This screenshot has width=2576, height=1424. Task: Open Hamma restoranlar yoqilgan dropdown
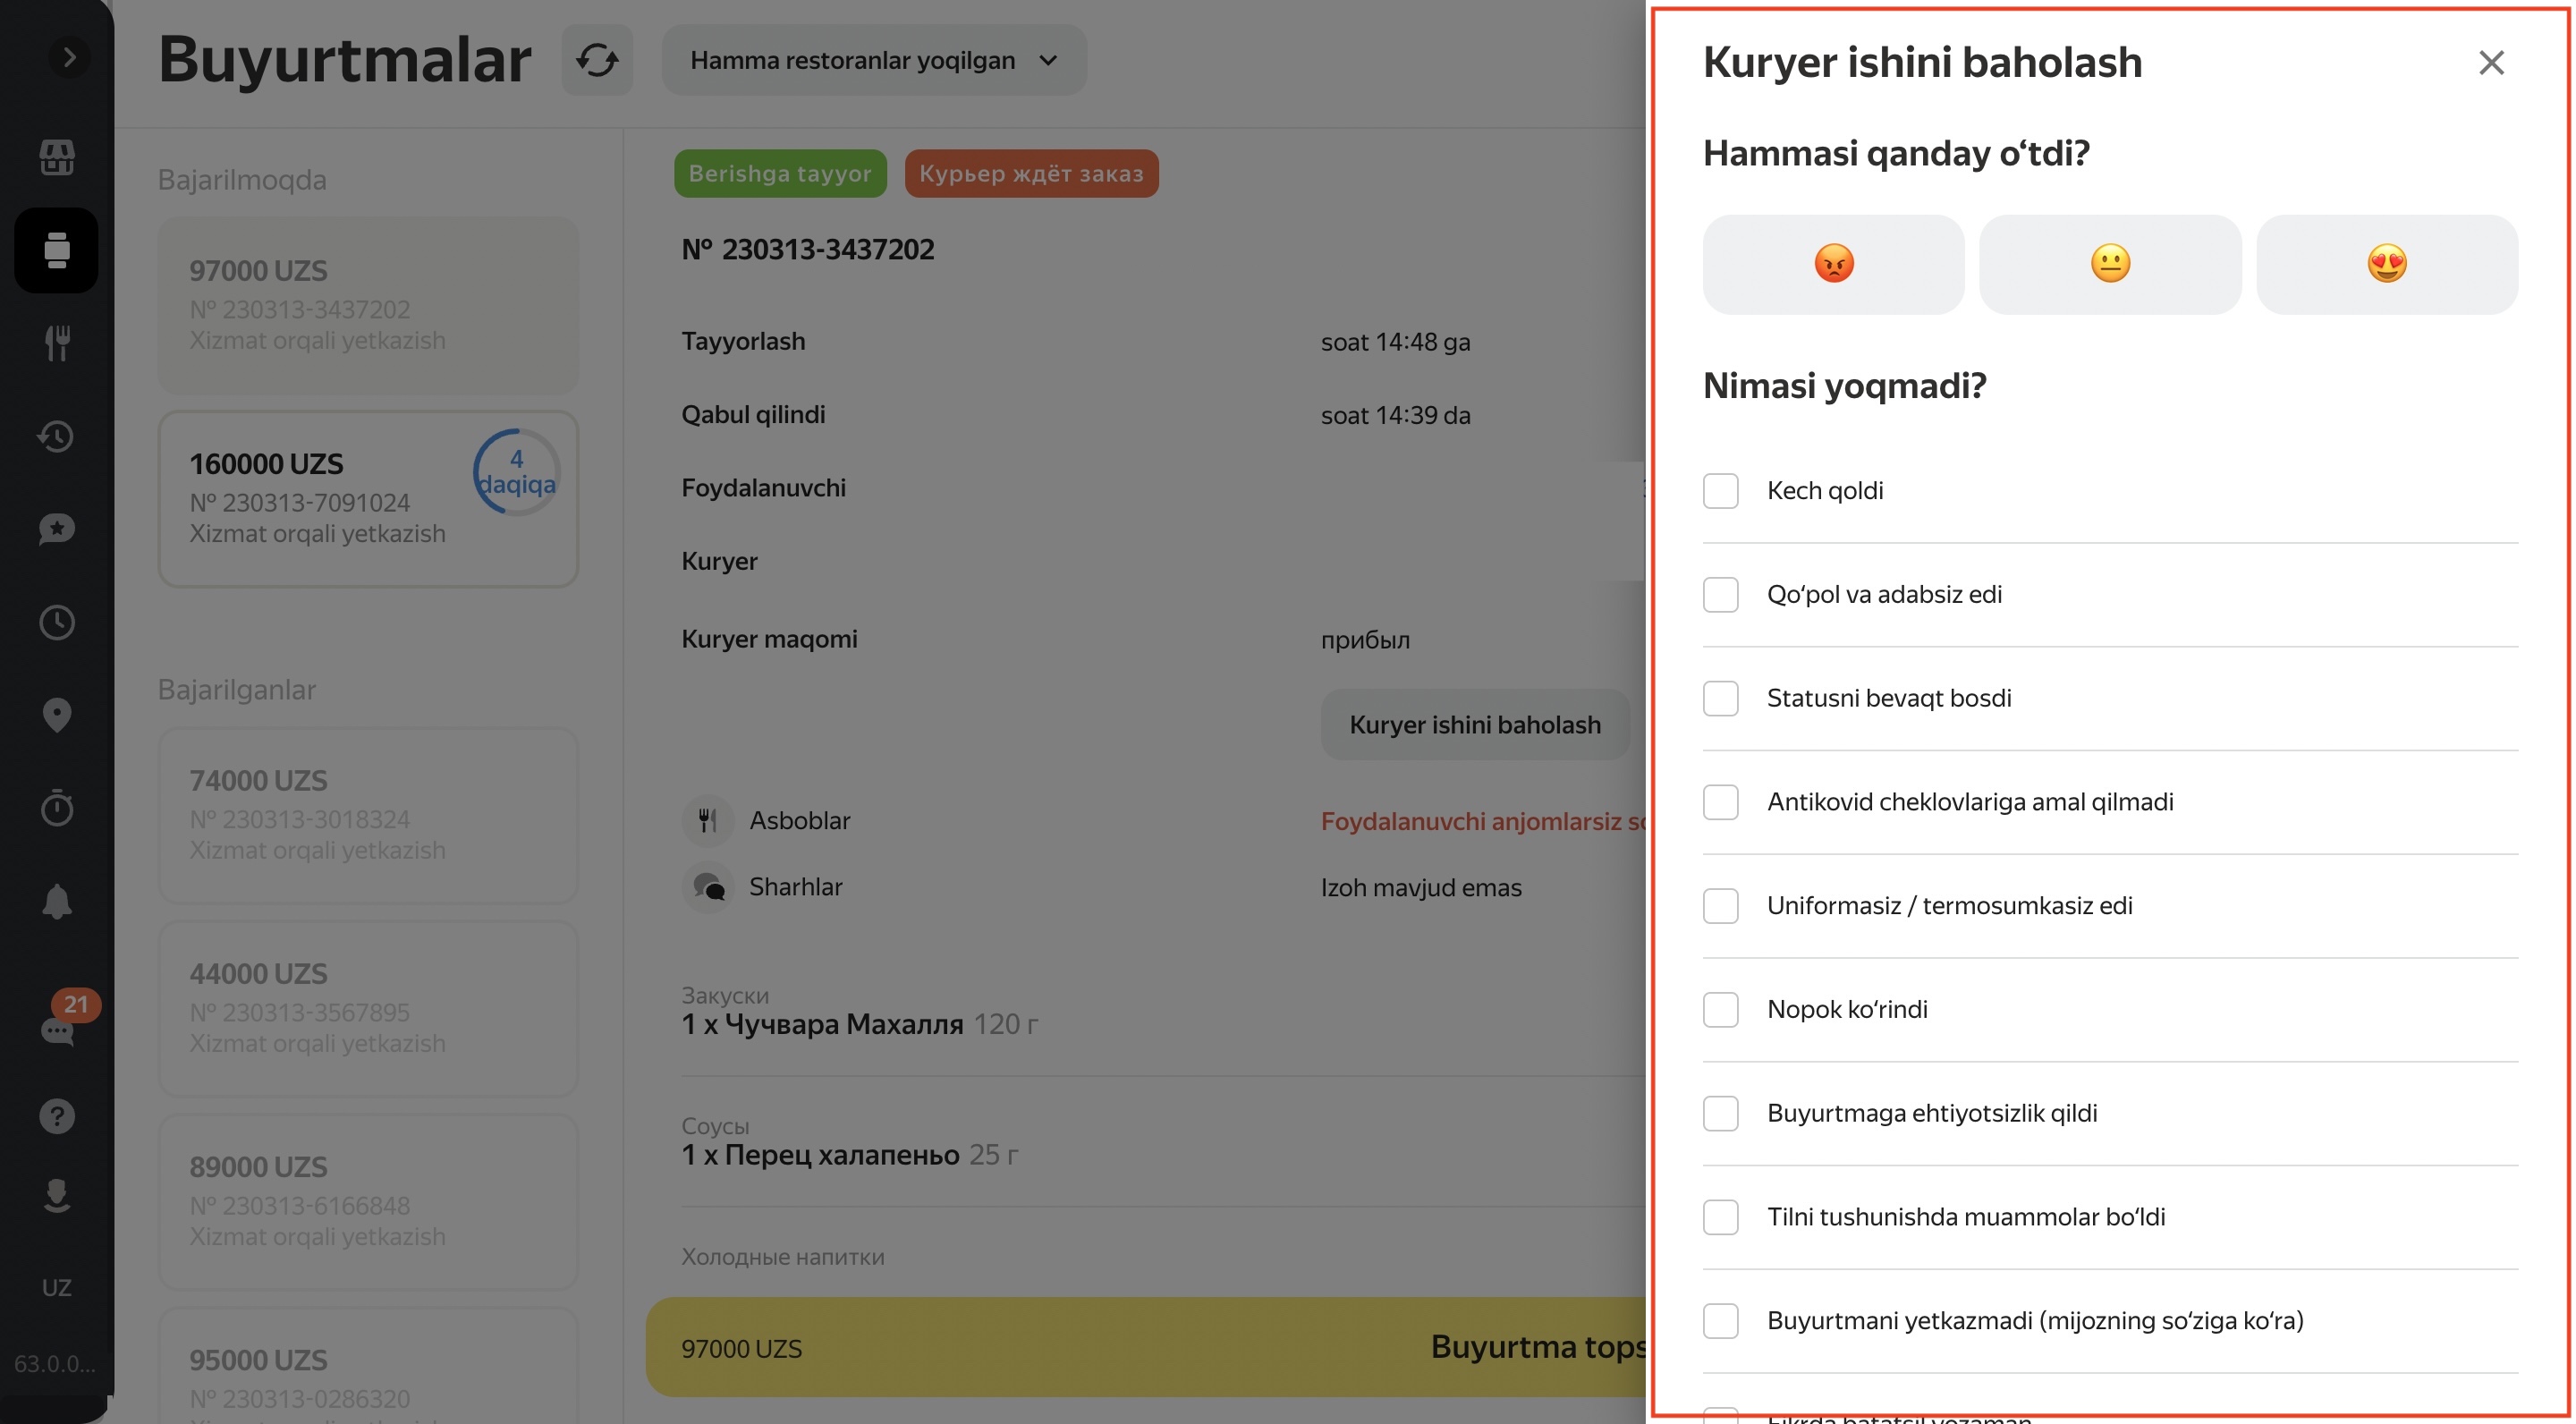[x=874, y=60]
